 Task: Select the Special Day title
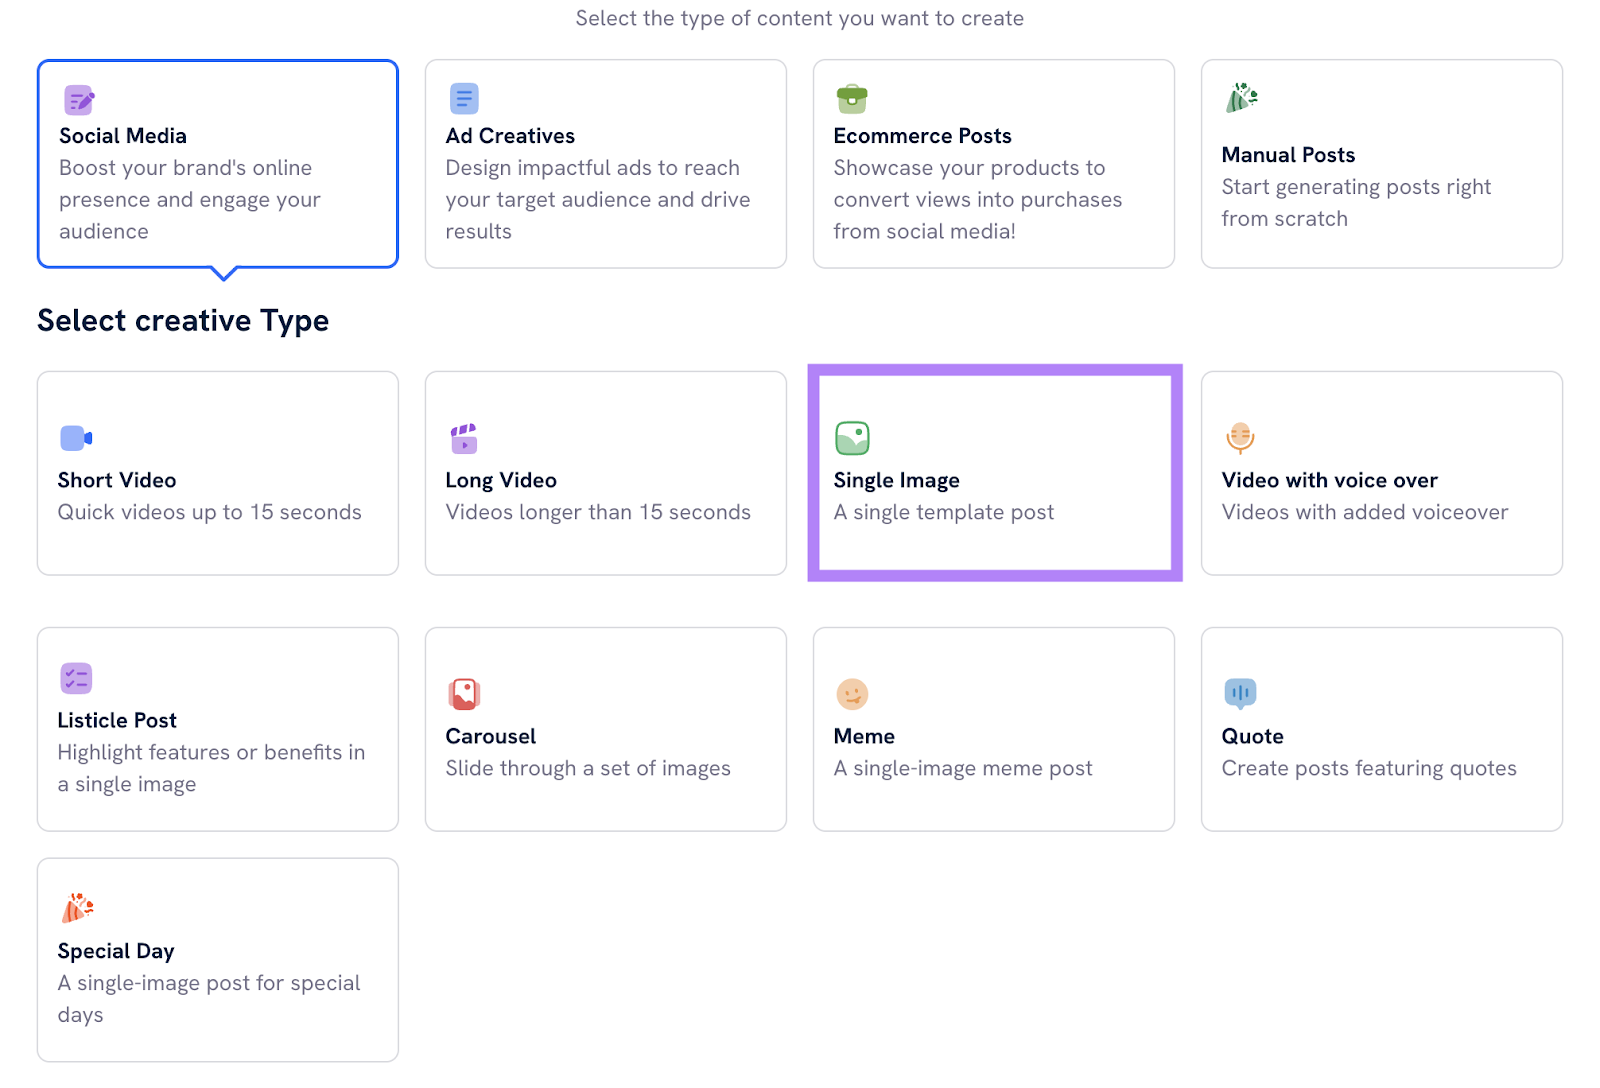[x=116, y=951]
